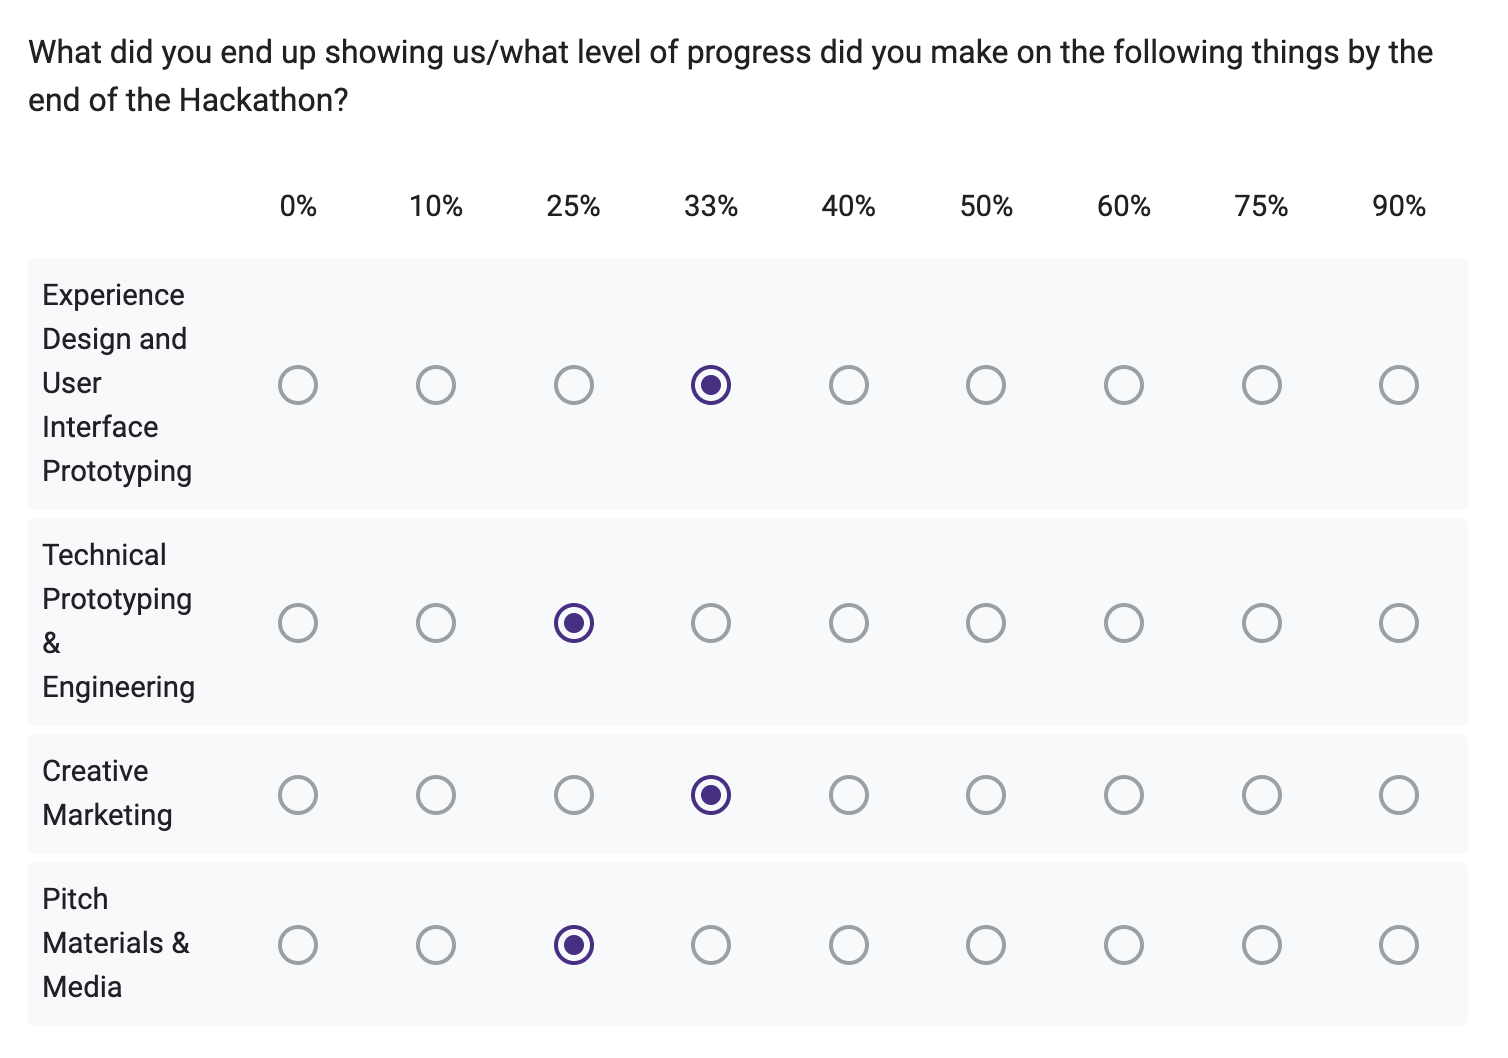Set Technical Prototyping & Engineering to 10%
Screen dimensions: 1508x1058
click(x=436, y=623)
